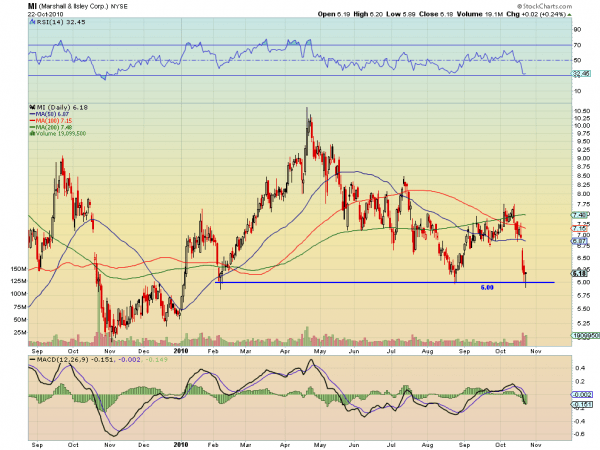600x450 pixels.
Task: Click the 7.15 red price tag on right axis
Action: click(x=580, y=228)
